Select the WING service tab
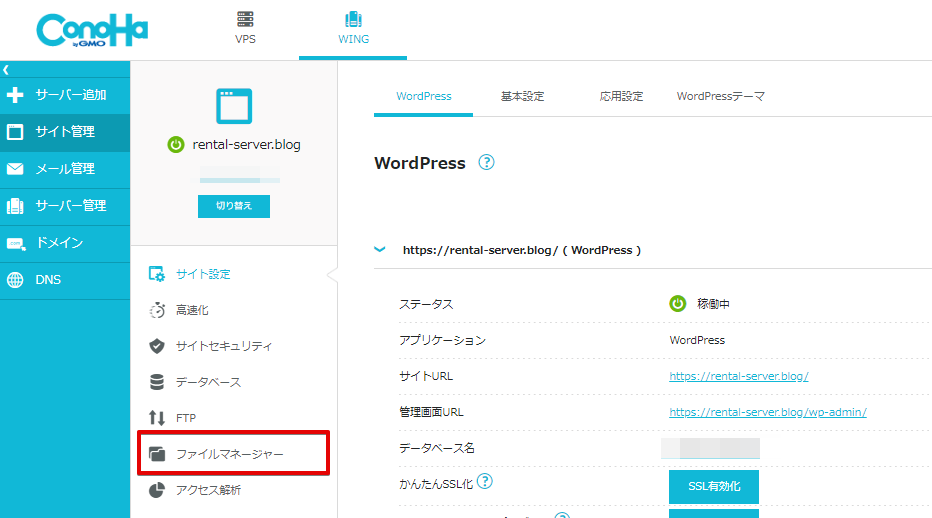Screen dimensions: 932x518 353,29
